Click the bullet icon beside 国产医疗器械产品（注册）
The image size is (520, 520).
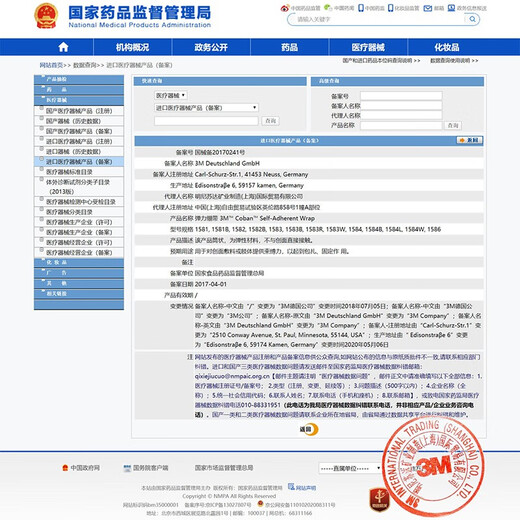coord(42,108)
